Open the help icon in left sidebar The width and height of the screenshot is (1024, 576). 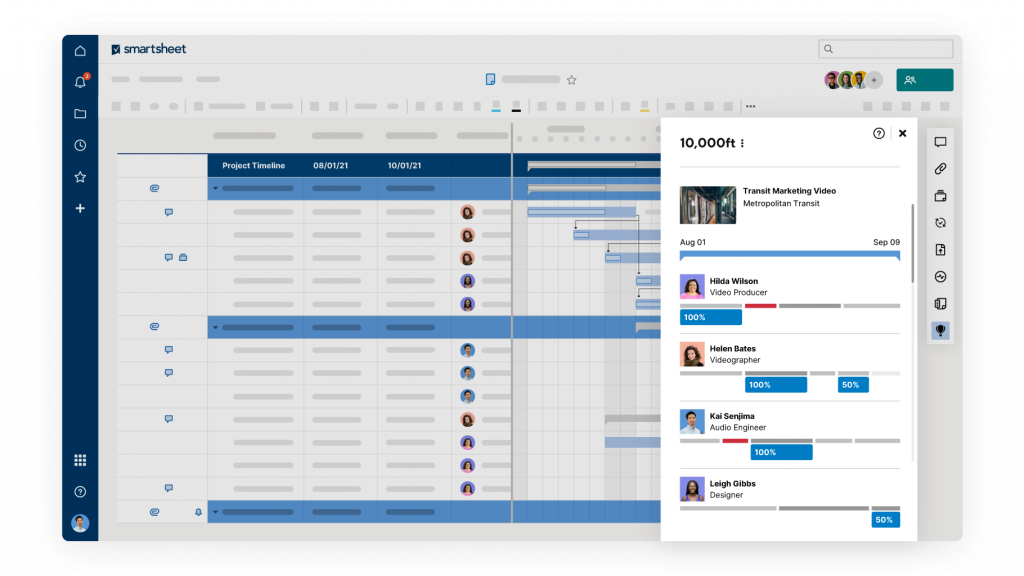80,492
